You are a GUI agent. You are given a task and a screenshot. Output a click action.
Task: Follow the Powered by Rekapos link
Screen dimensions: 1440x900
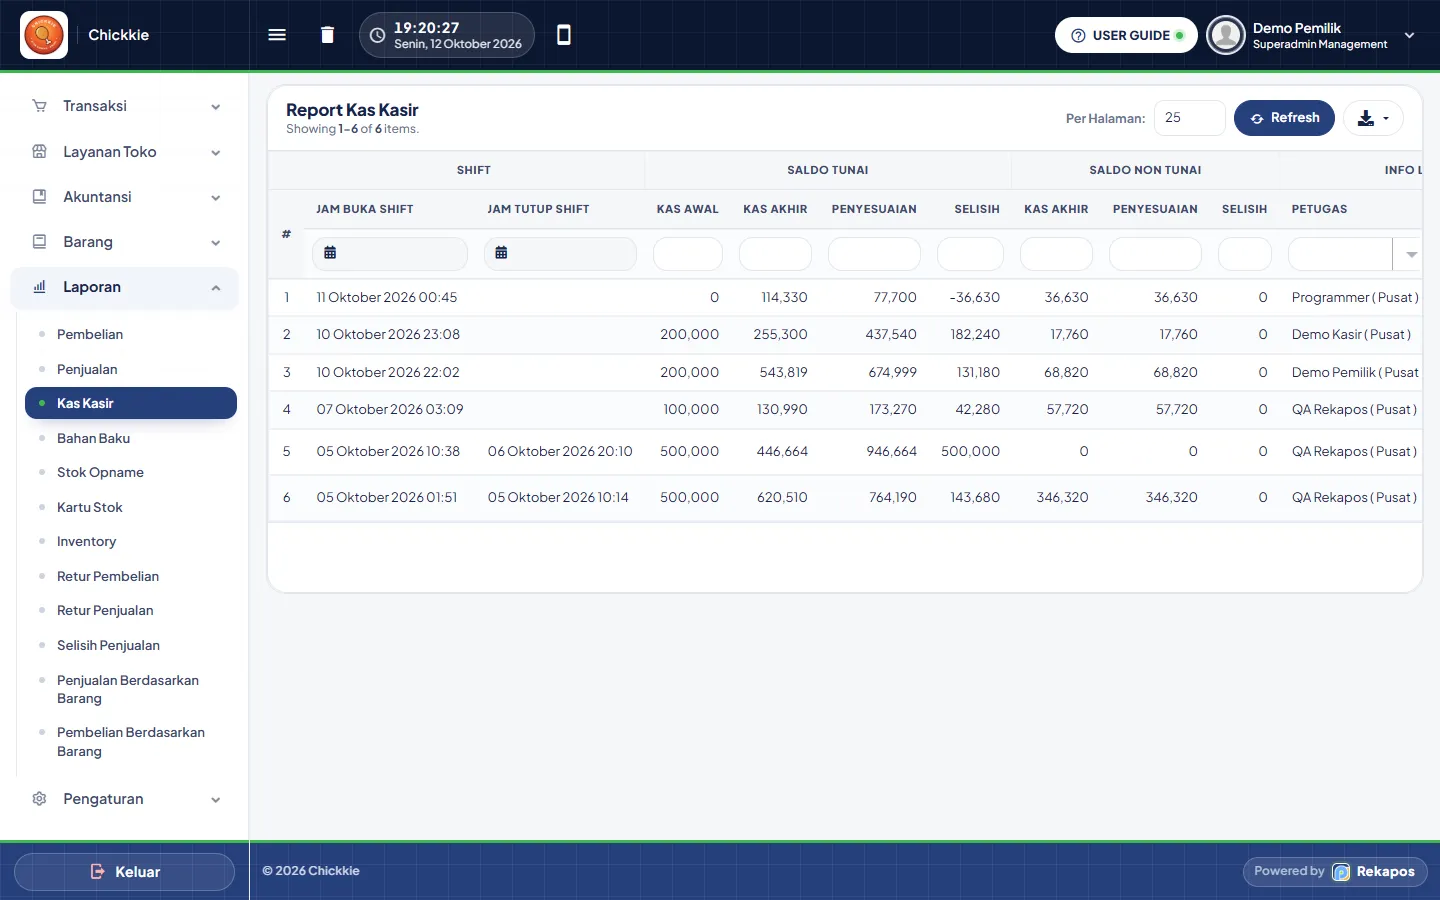(1335, 872)
